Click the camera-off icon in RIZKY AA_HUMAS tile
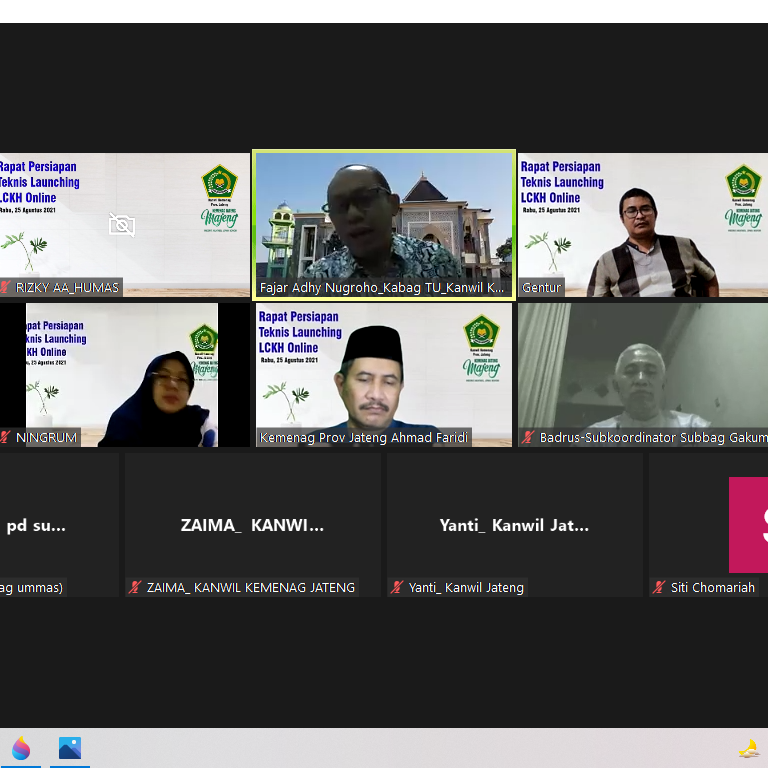This screenshot has width=768, height=768. coord(122,225)
